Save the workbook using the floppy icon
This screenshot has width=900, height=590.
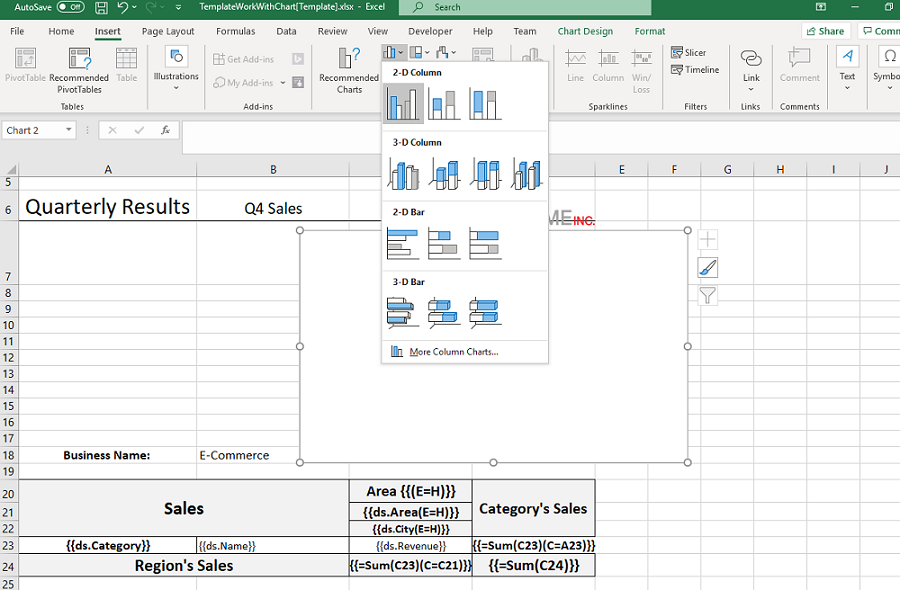tap(102, 7)
